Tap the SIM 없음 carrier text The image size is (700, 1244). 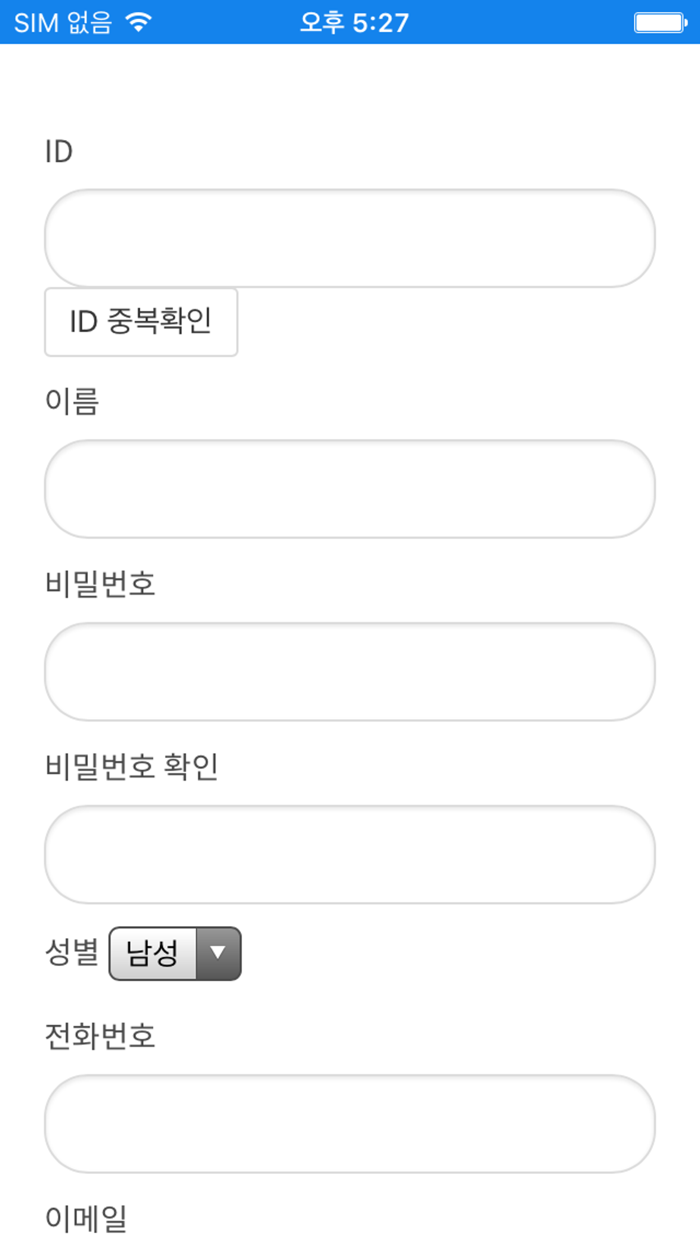[x=63, y=22]
